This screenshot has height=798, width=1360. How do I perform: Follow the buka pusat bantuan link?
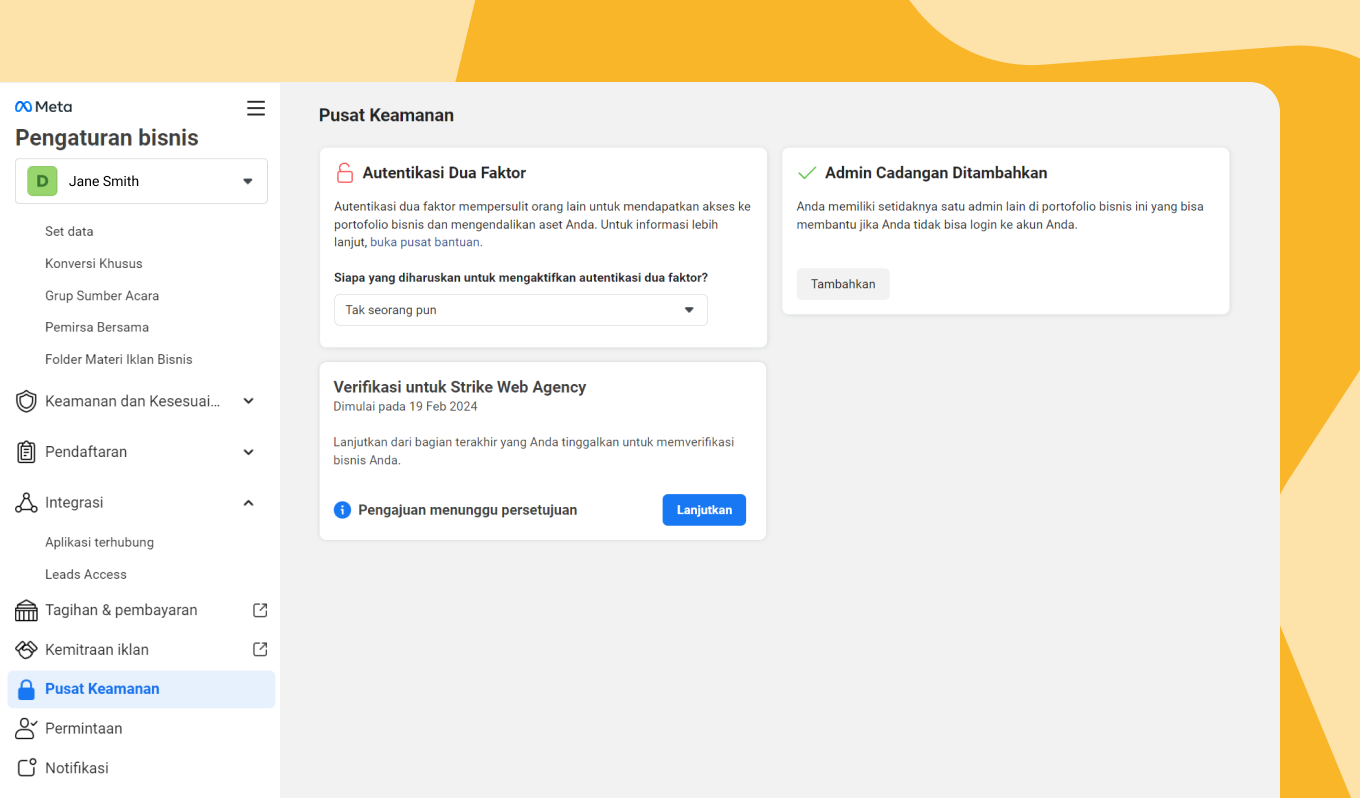[x=425, y=242]
